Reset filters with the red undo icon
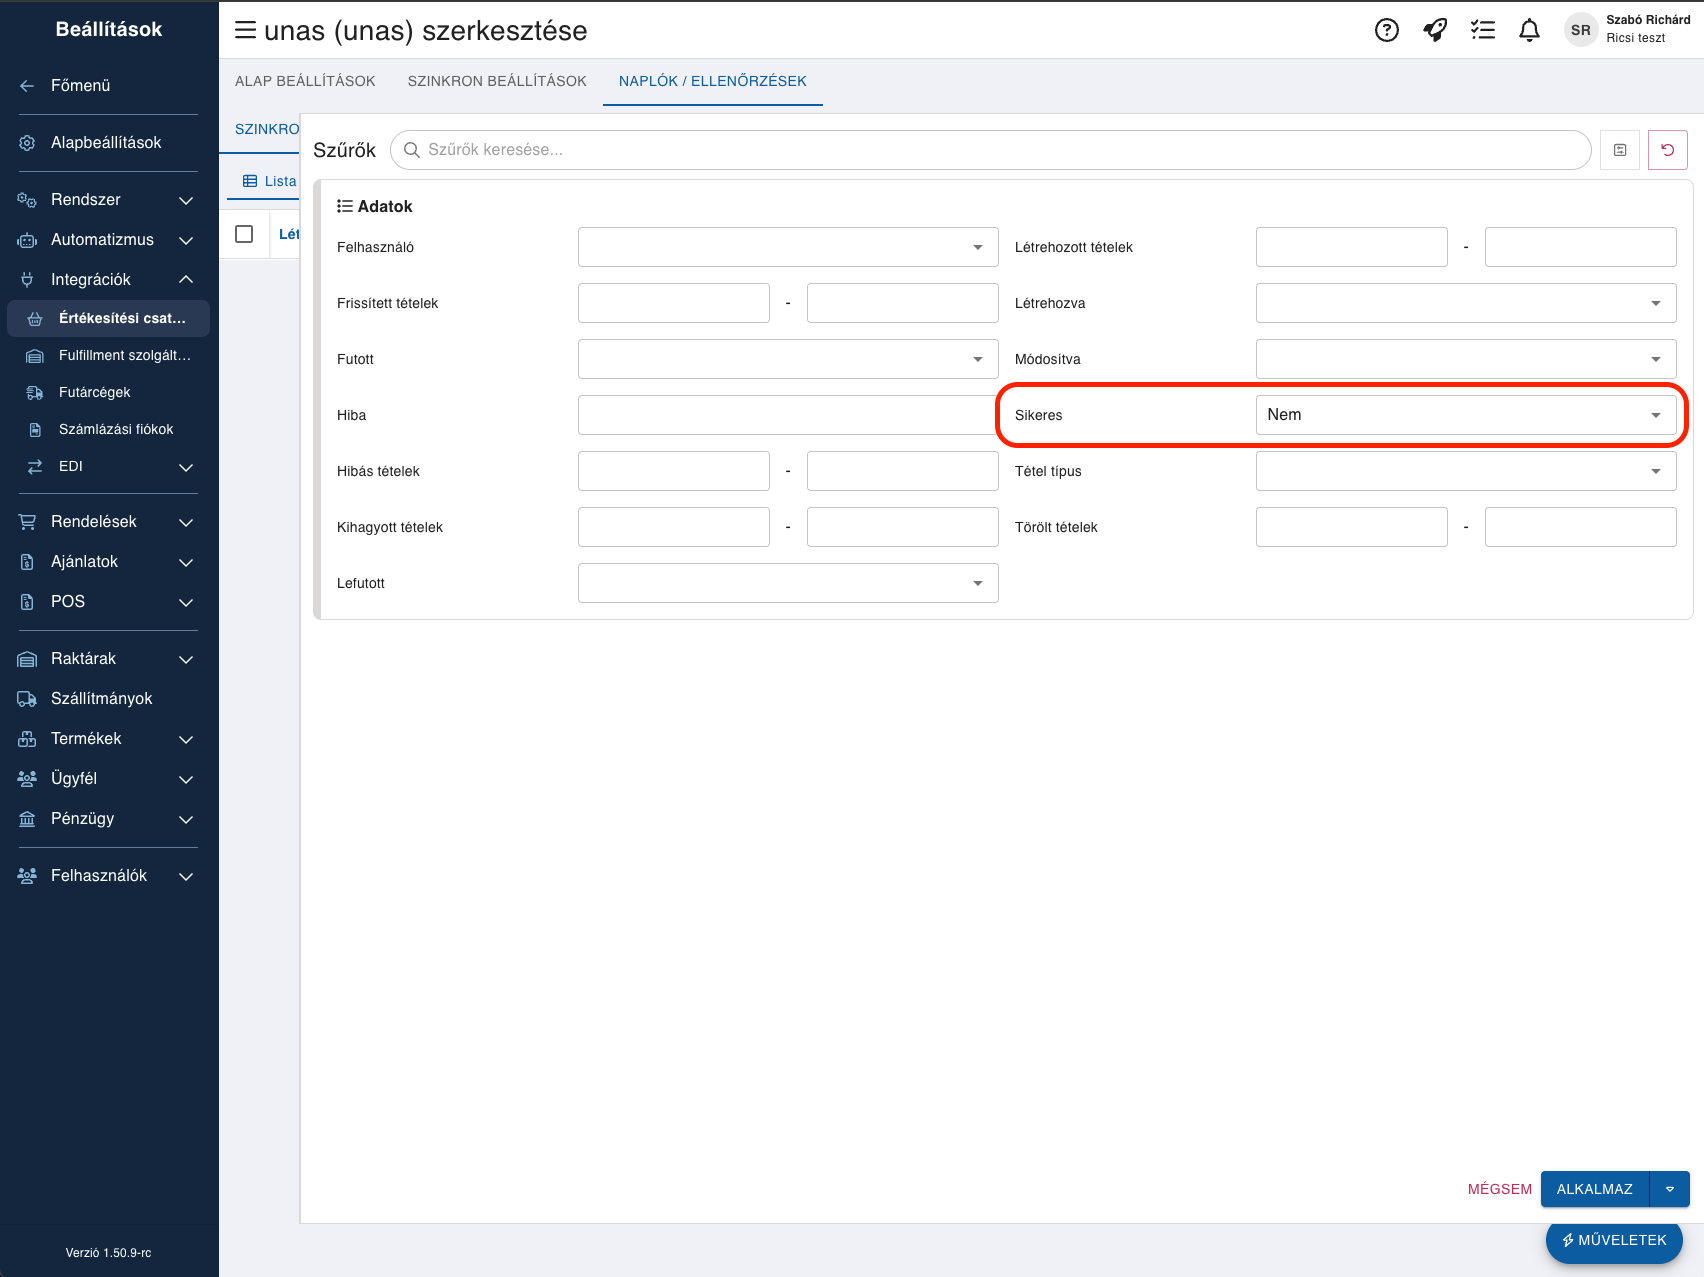Viewport: 1704px width, 1277px height. coord(1668,150)
